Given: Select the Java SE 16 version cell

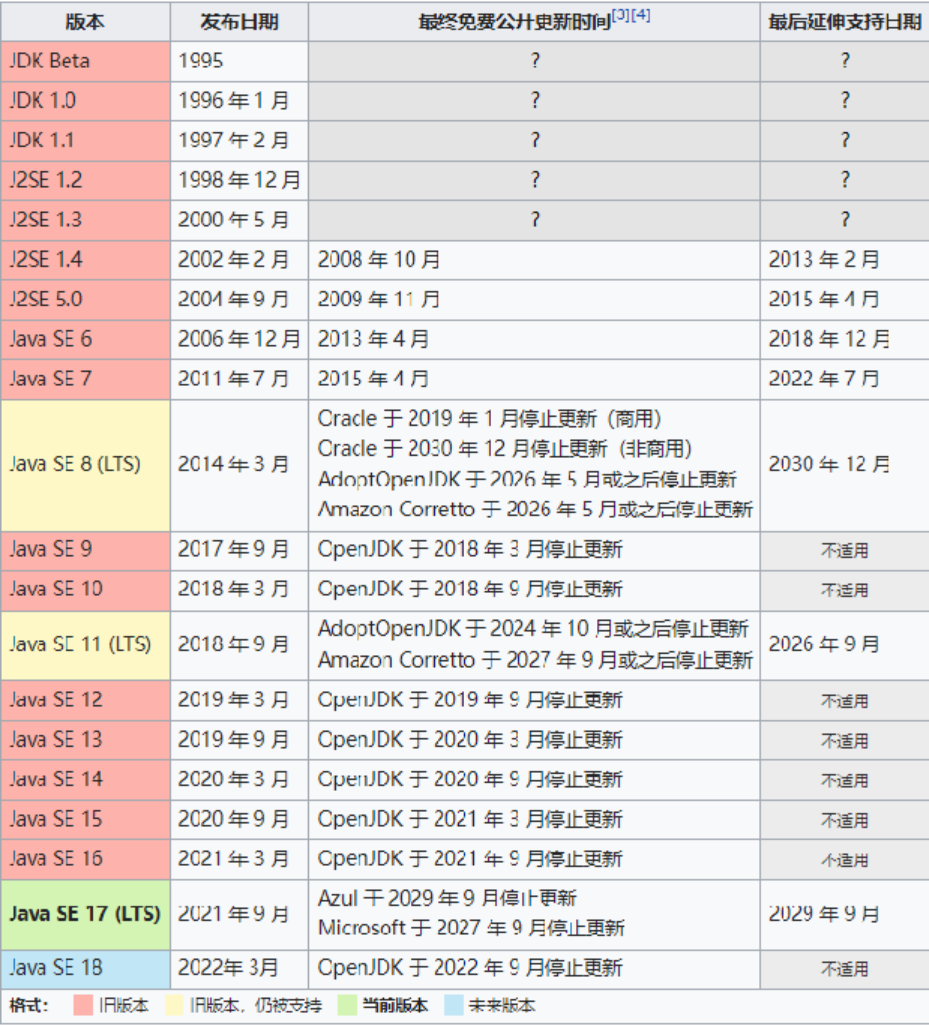Looking at the screenshot, I should (85, 860).
